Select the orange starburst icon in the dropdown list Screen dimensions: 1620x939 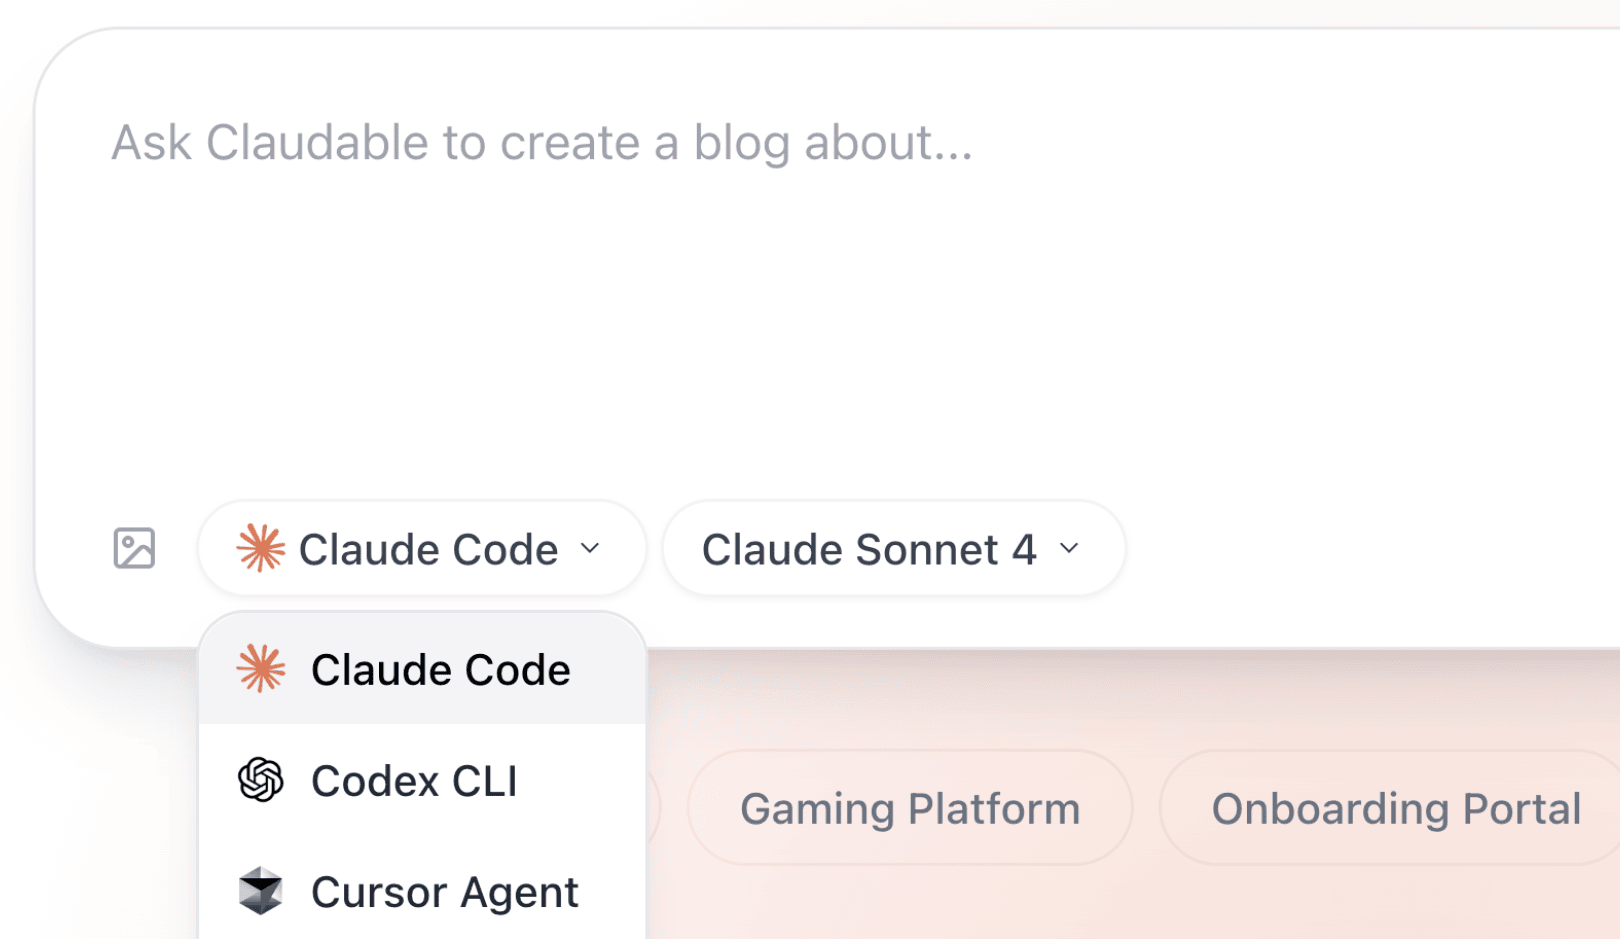[x=262, y=669]
